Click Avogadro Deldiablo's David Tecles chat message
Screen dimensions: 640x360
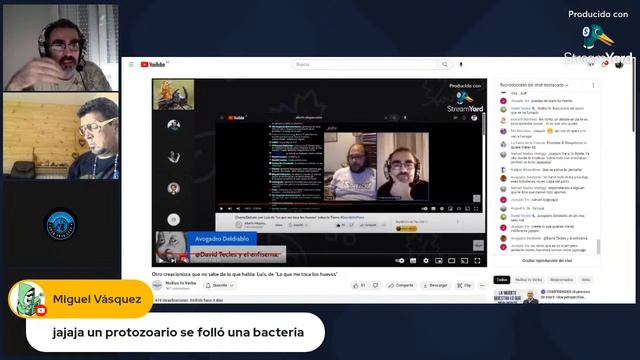tap(545, 238)
